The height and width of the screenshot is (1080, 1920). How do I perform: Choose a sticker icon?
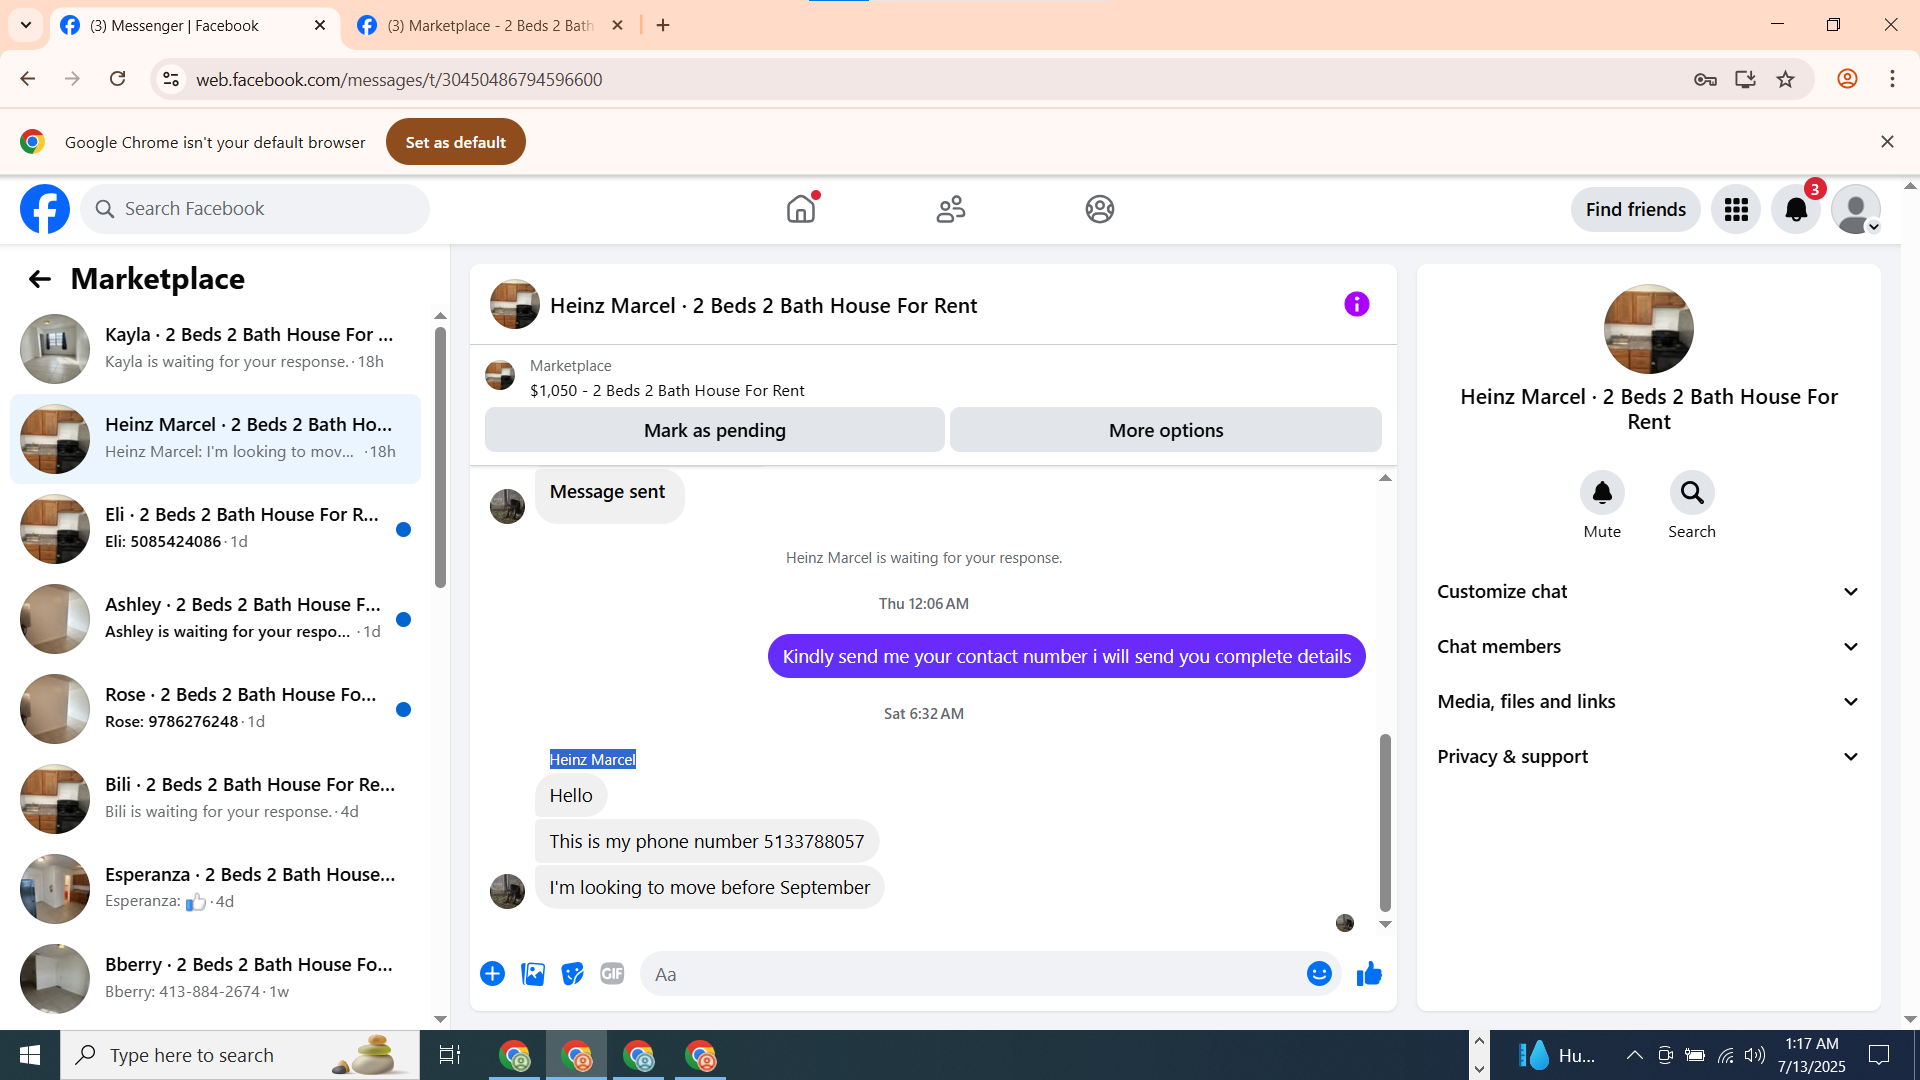[572, 973]
